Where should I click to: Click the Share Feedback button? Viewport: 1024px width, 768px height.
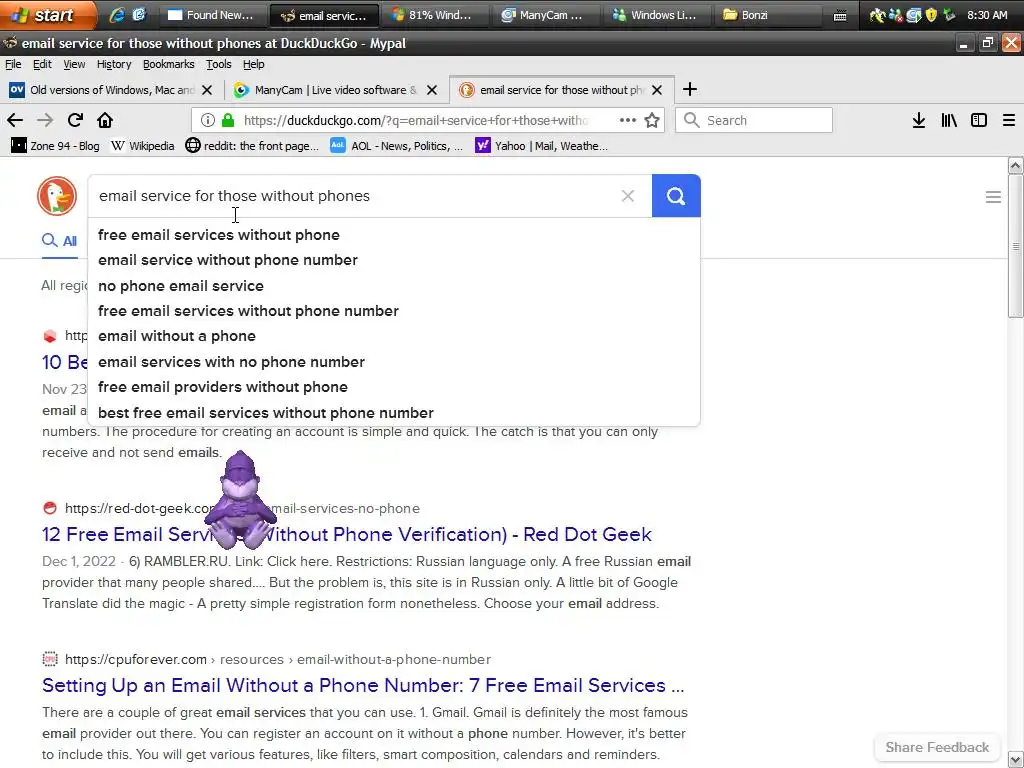tap(936, 747)
